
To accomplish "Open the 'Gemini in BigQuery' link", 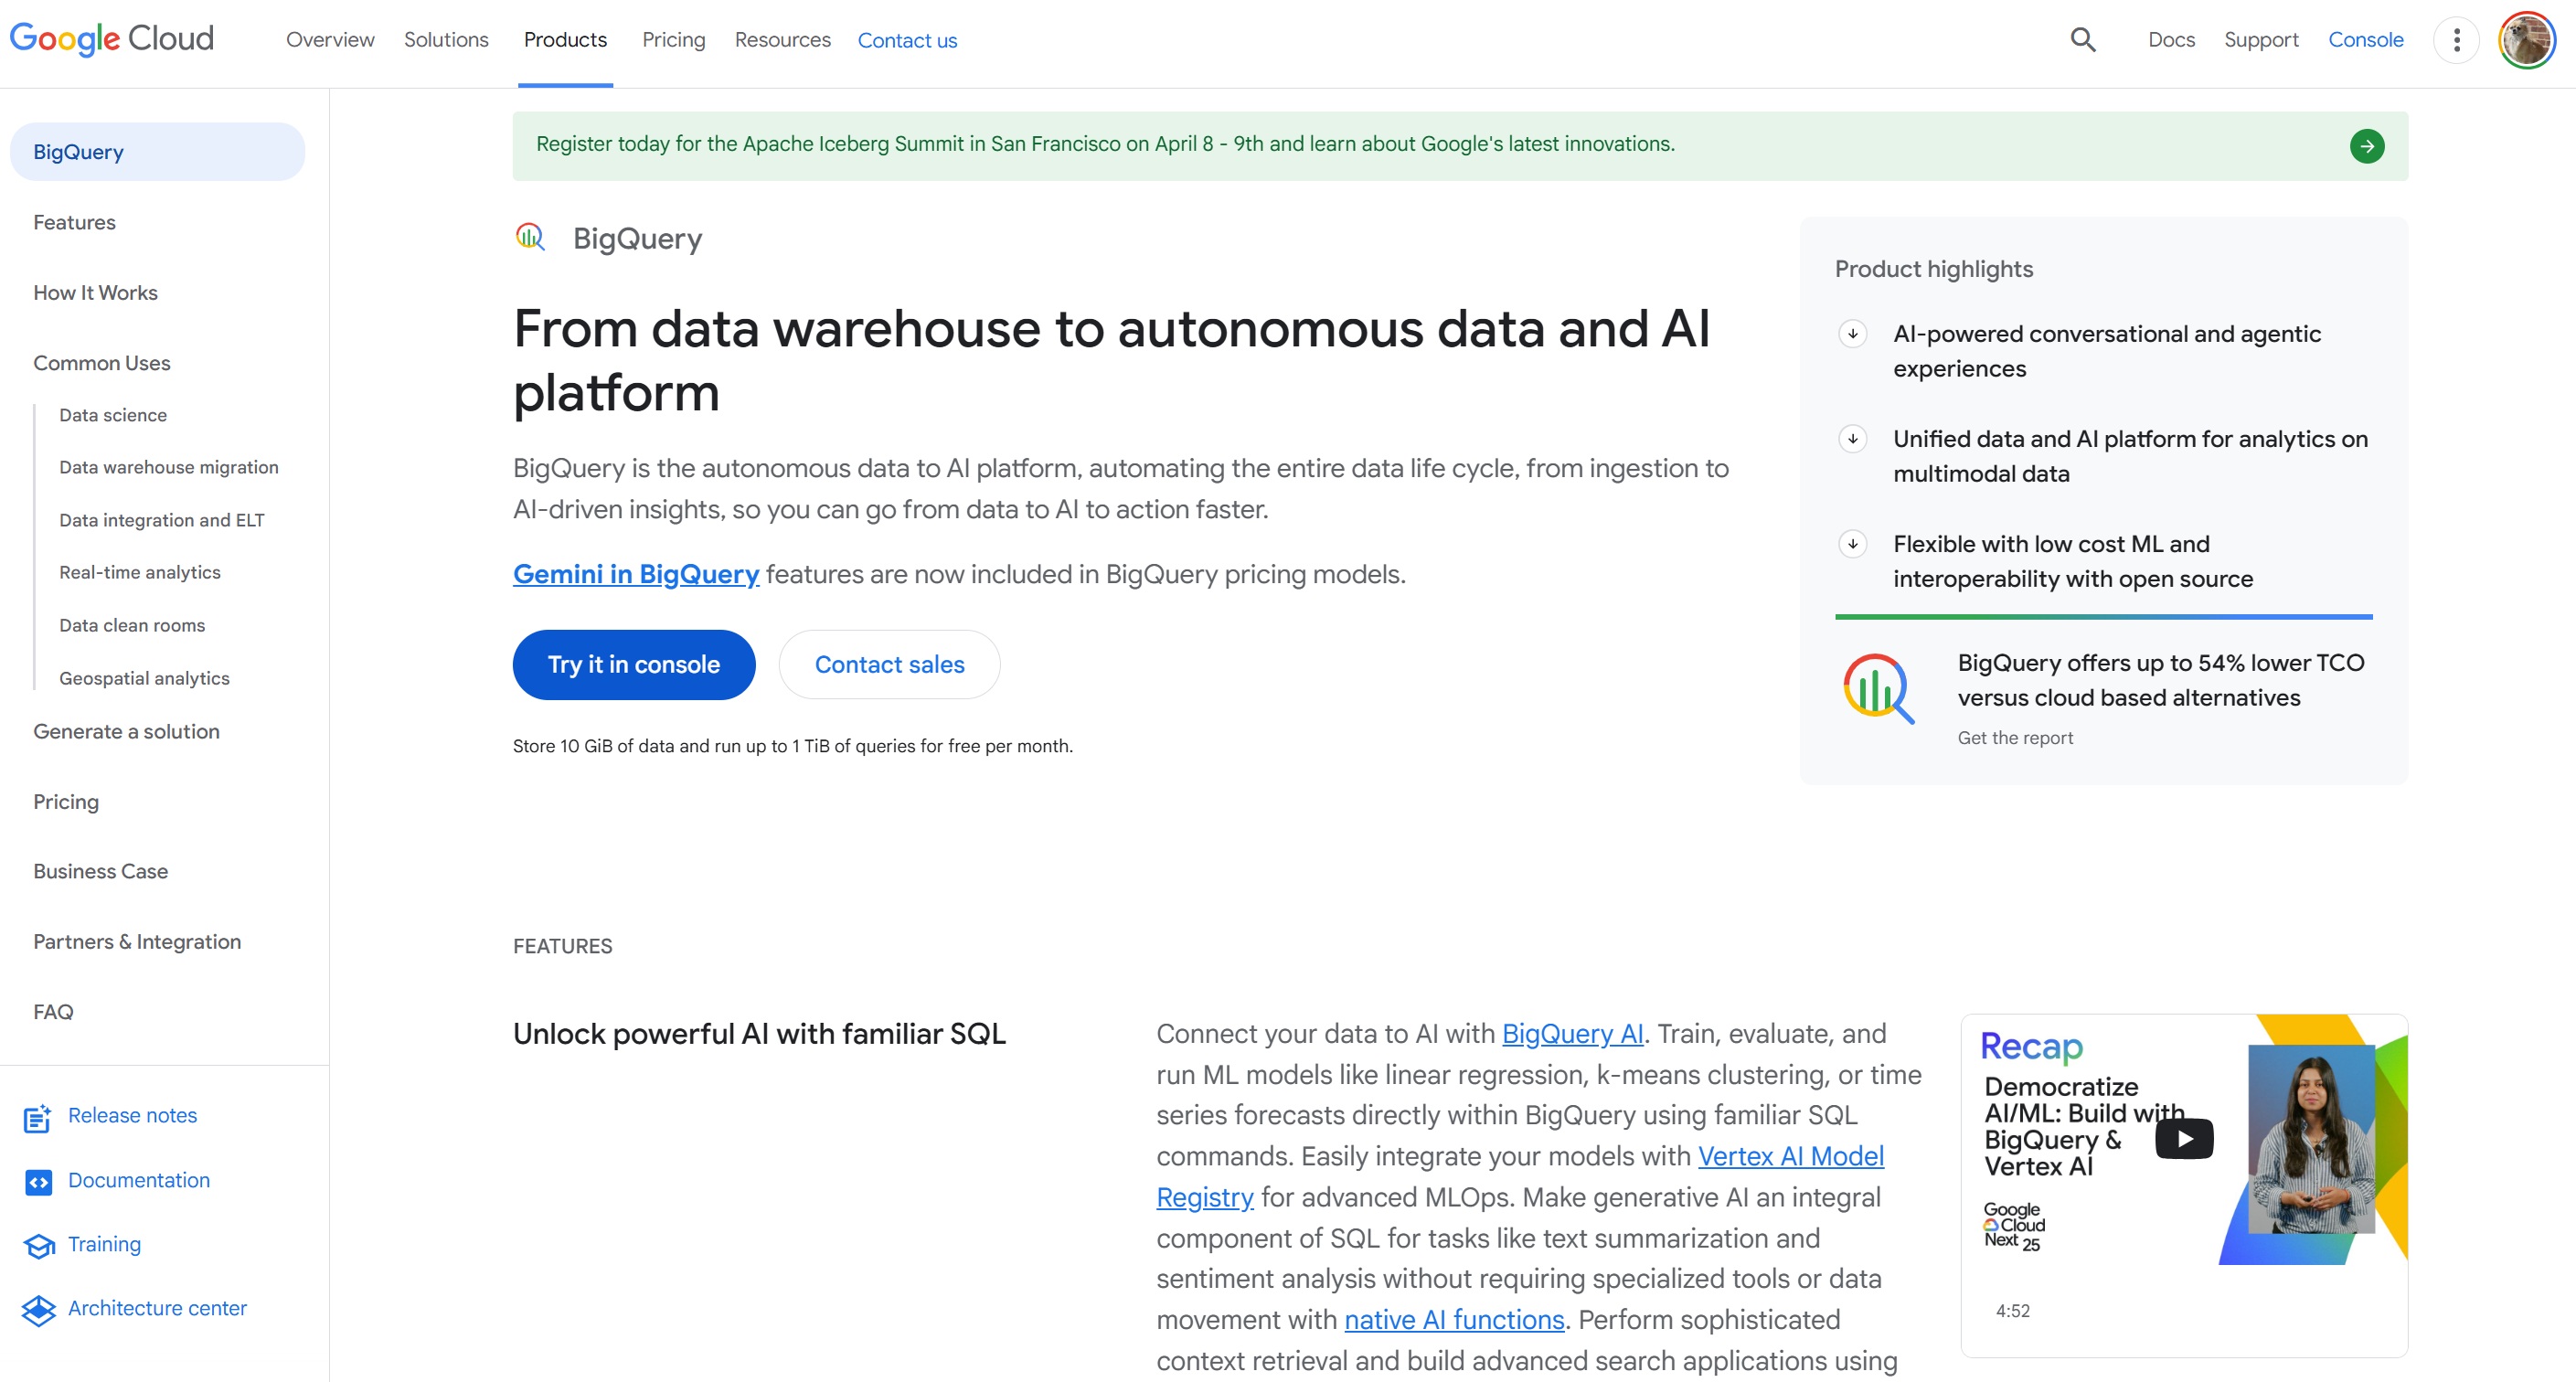I will click(635, 574).
